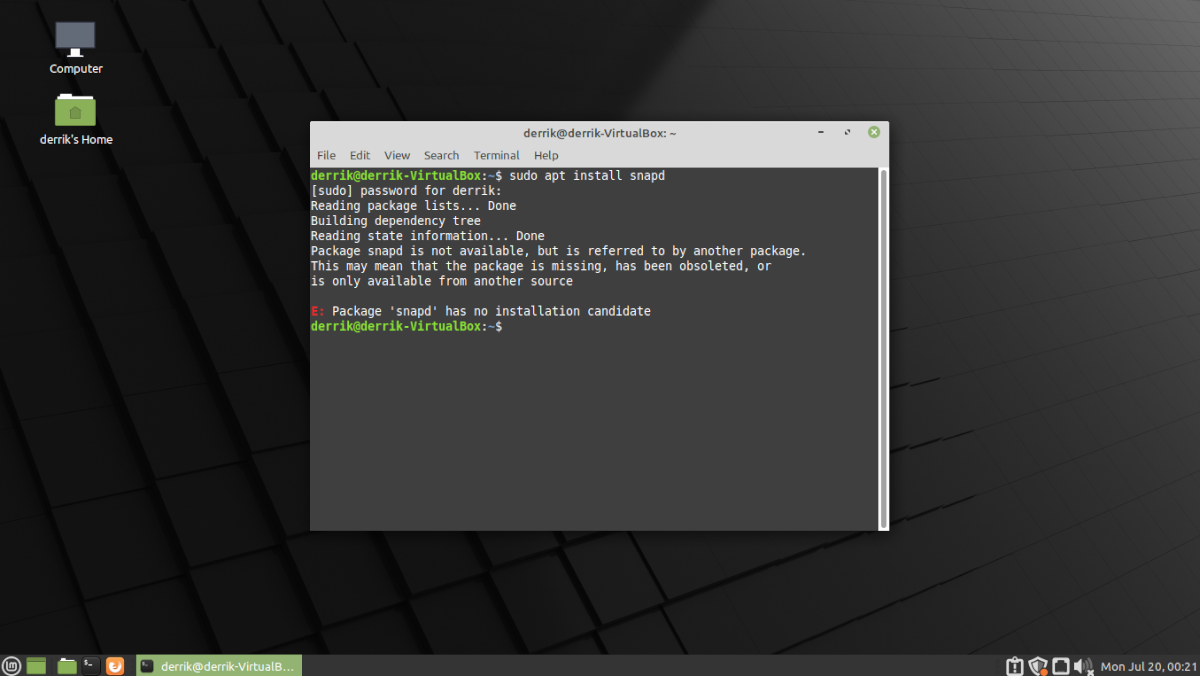Click the 'Package snapd is not available' line

click(558, 251)
